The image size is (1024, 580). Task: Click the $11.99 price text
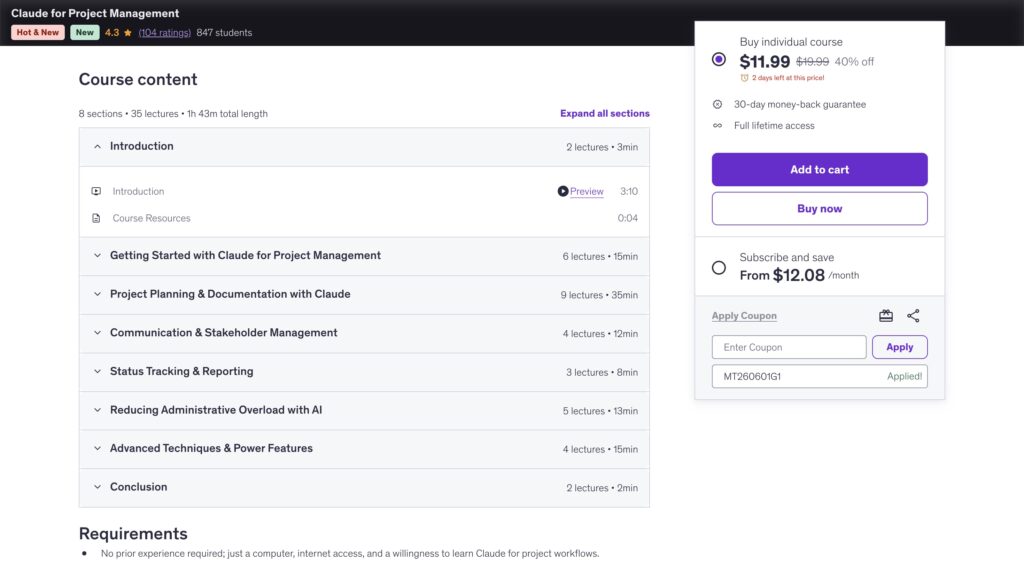pos(765,61)
